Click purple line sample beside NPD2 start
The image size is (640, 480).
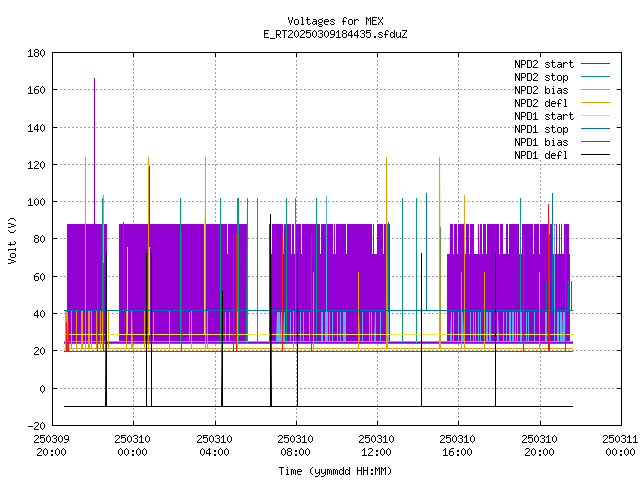pos(595,64)
